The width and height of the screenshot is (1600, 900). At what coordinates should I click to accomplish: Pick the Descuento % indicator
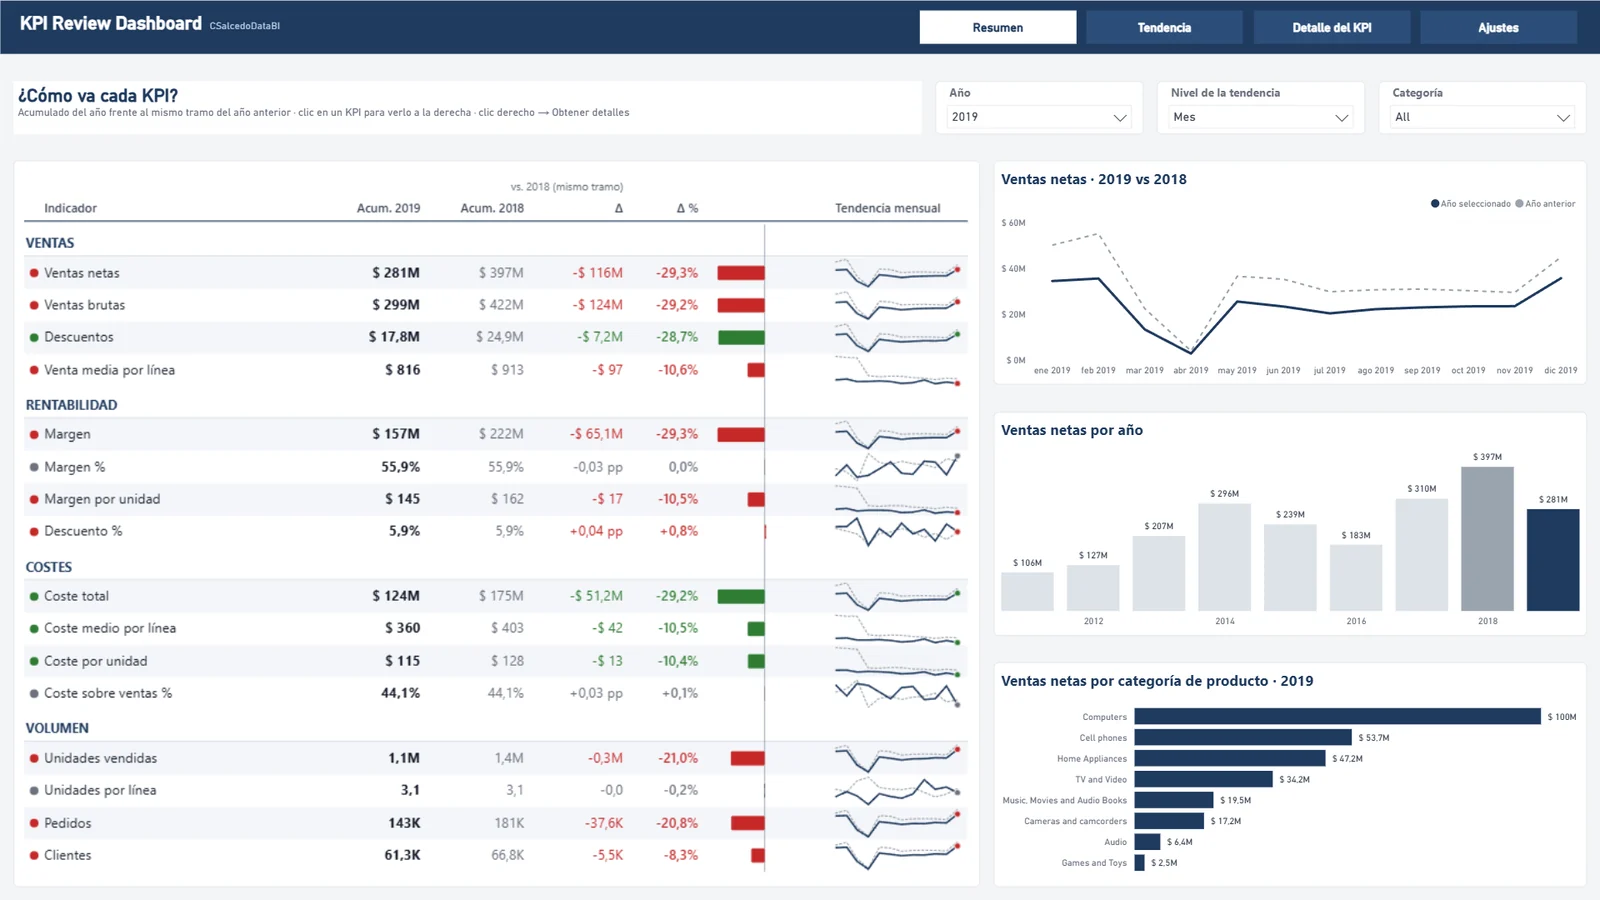pyautogui.click(x=496, y=531)
